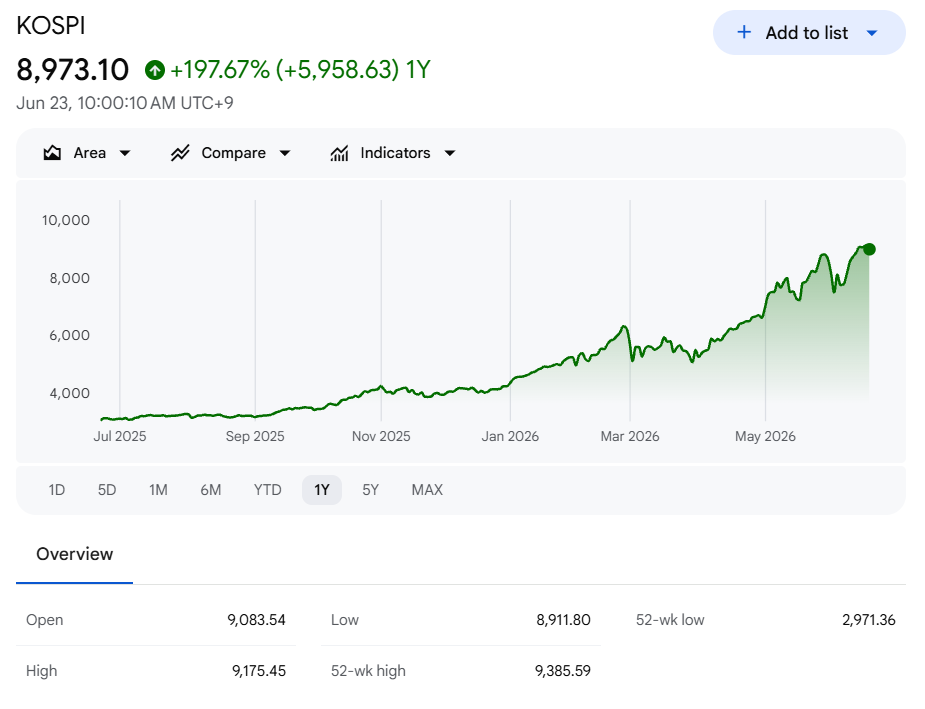This screenshot has height=709, width=925.
Task: Click the green endpoint dot on chart
Action: click(869, 250)
